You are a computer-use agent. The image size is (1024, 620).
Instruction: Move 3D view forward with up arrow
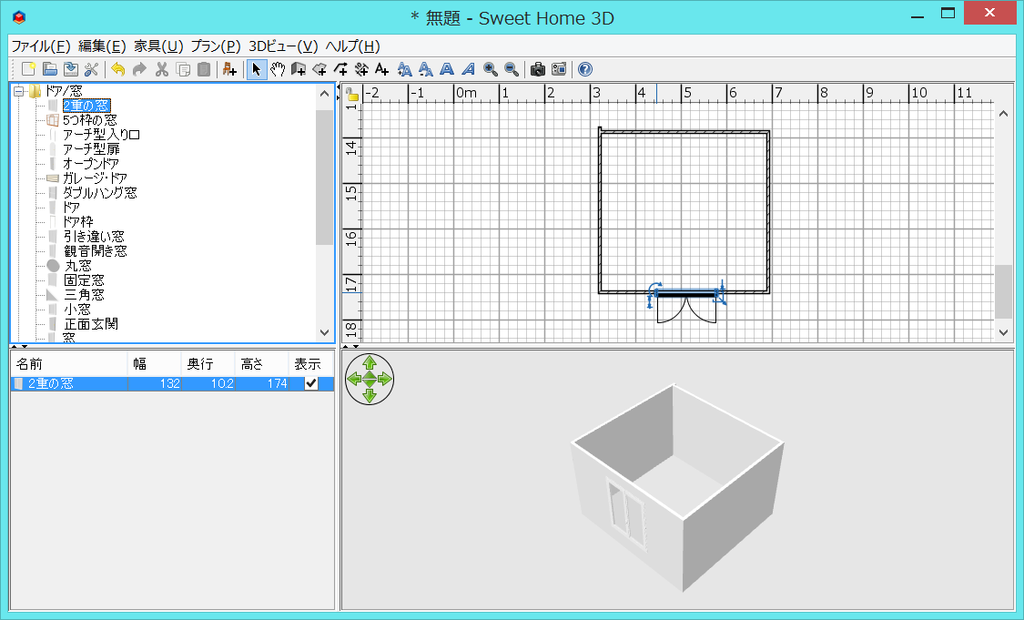pos(370,363)
